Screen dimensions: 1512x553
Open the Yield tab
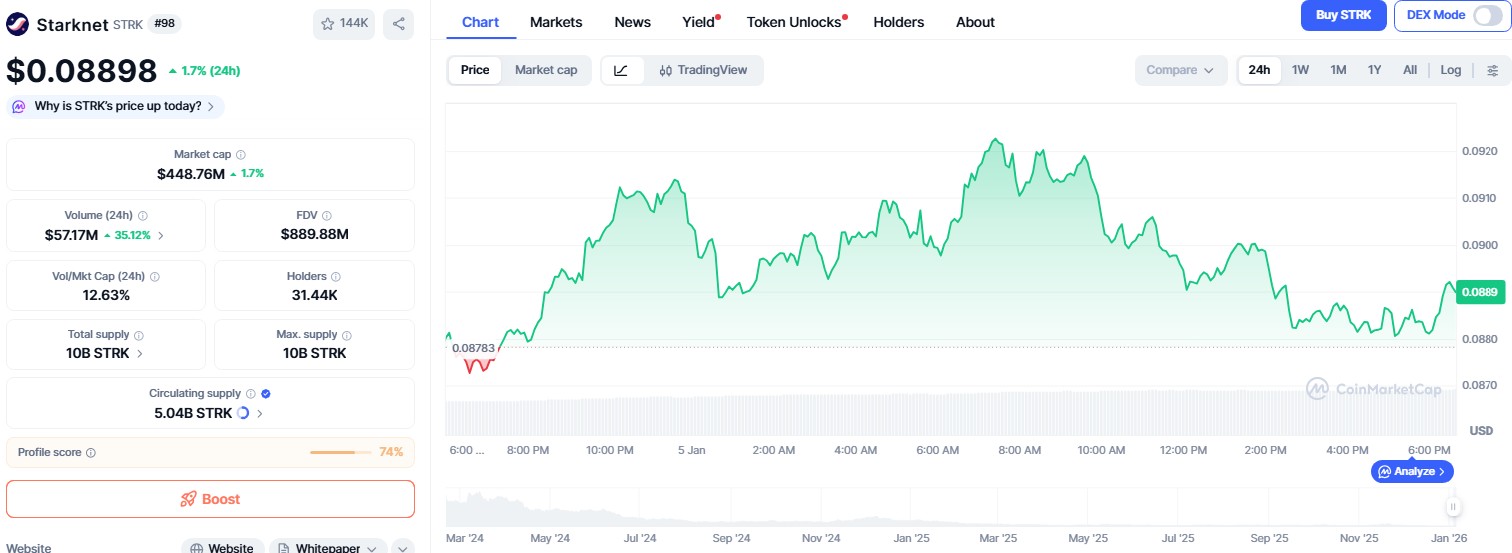tap(700, 22)
